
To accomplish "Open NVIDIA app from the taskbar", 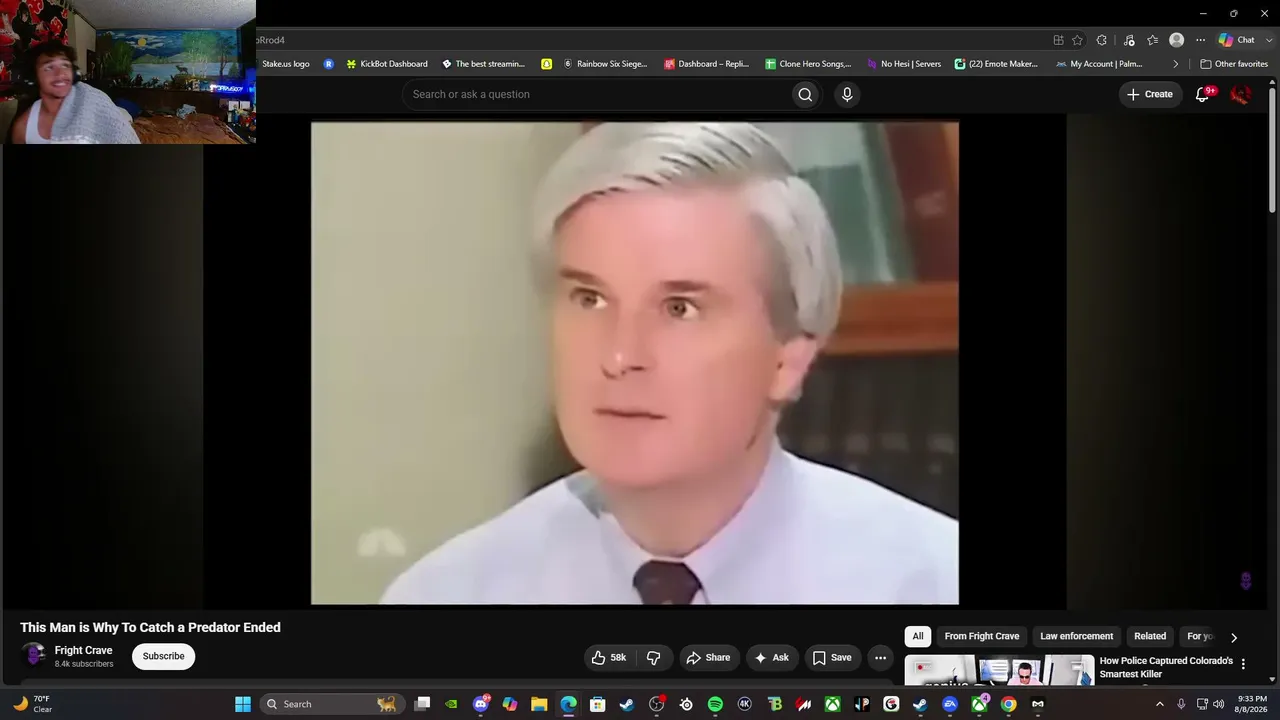I will point(452,704).
